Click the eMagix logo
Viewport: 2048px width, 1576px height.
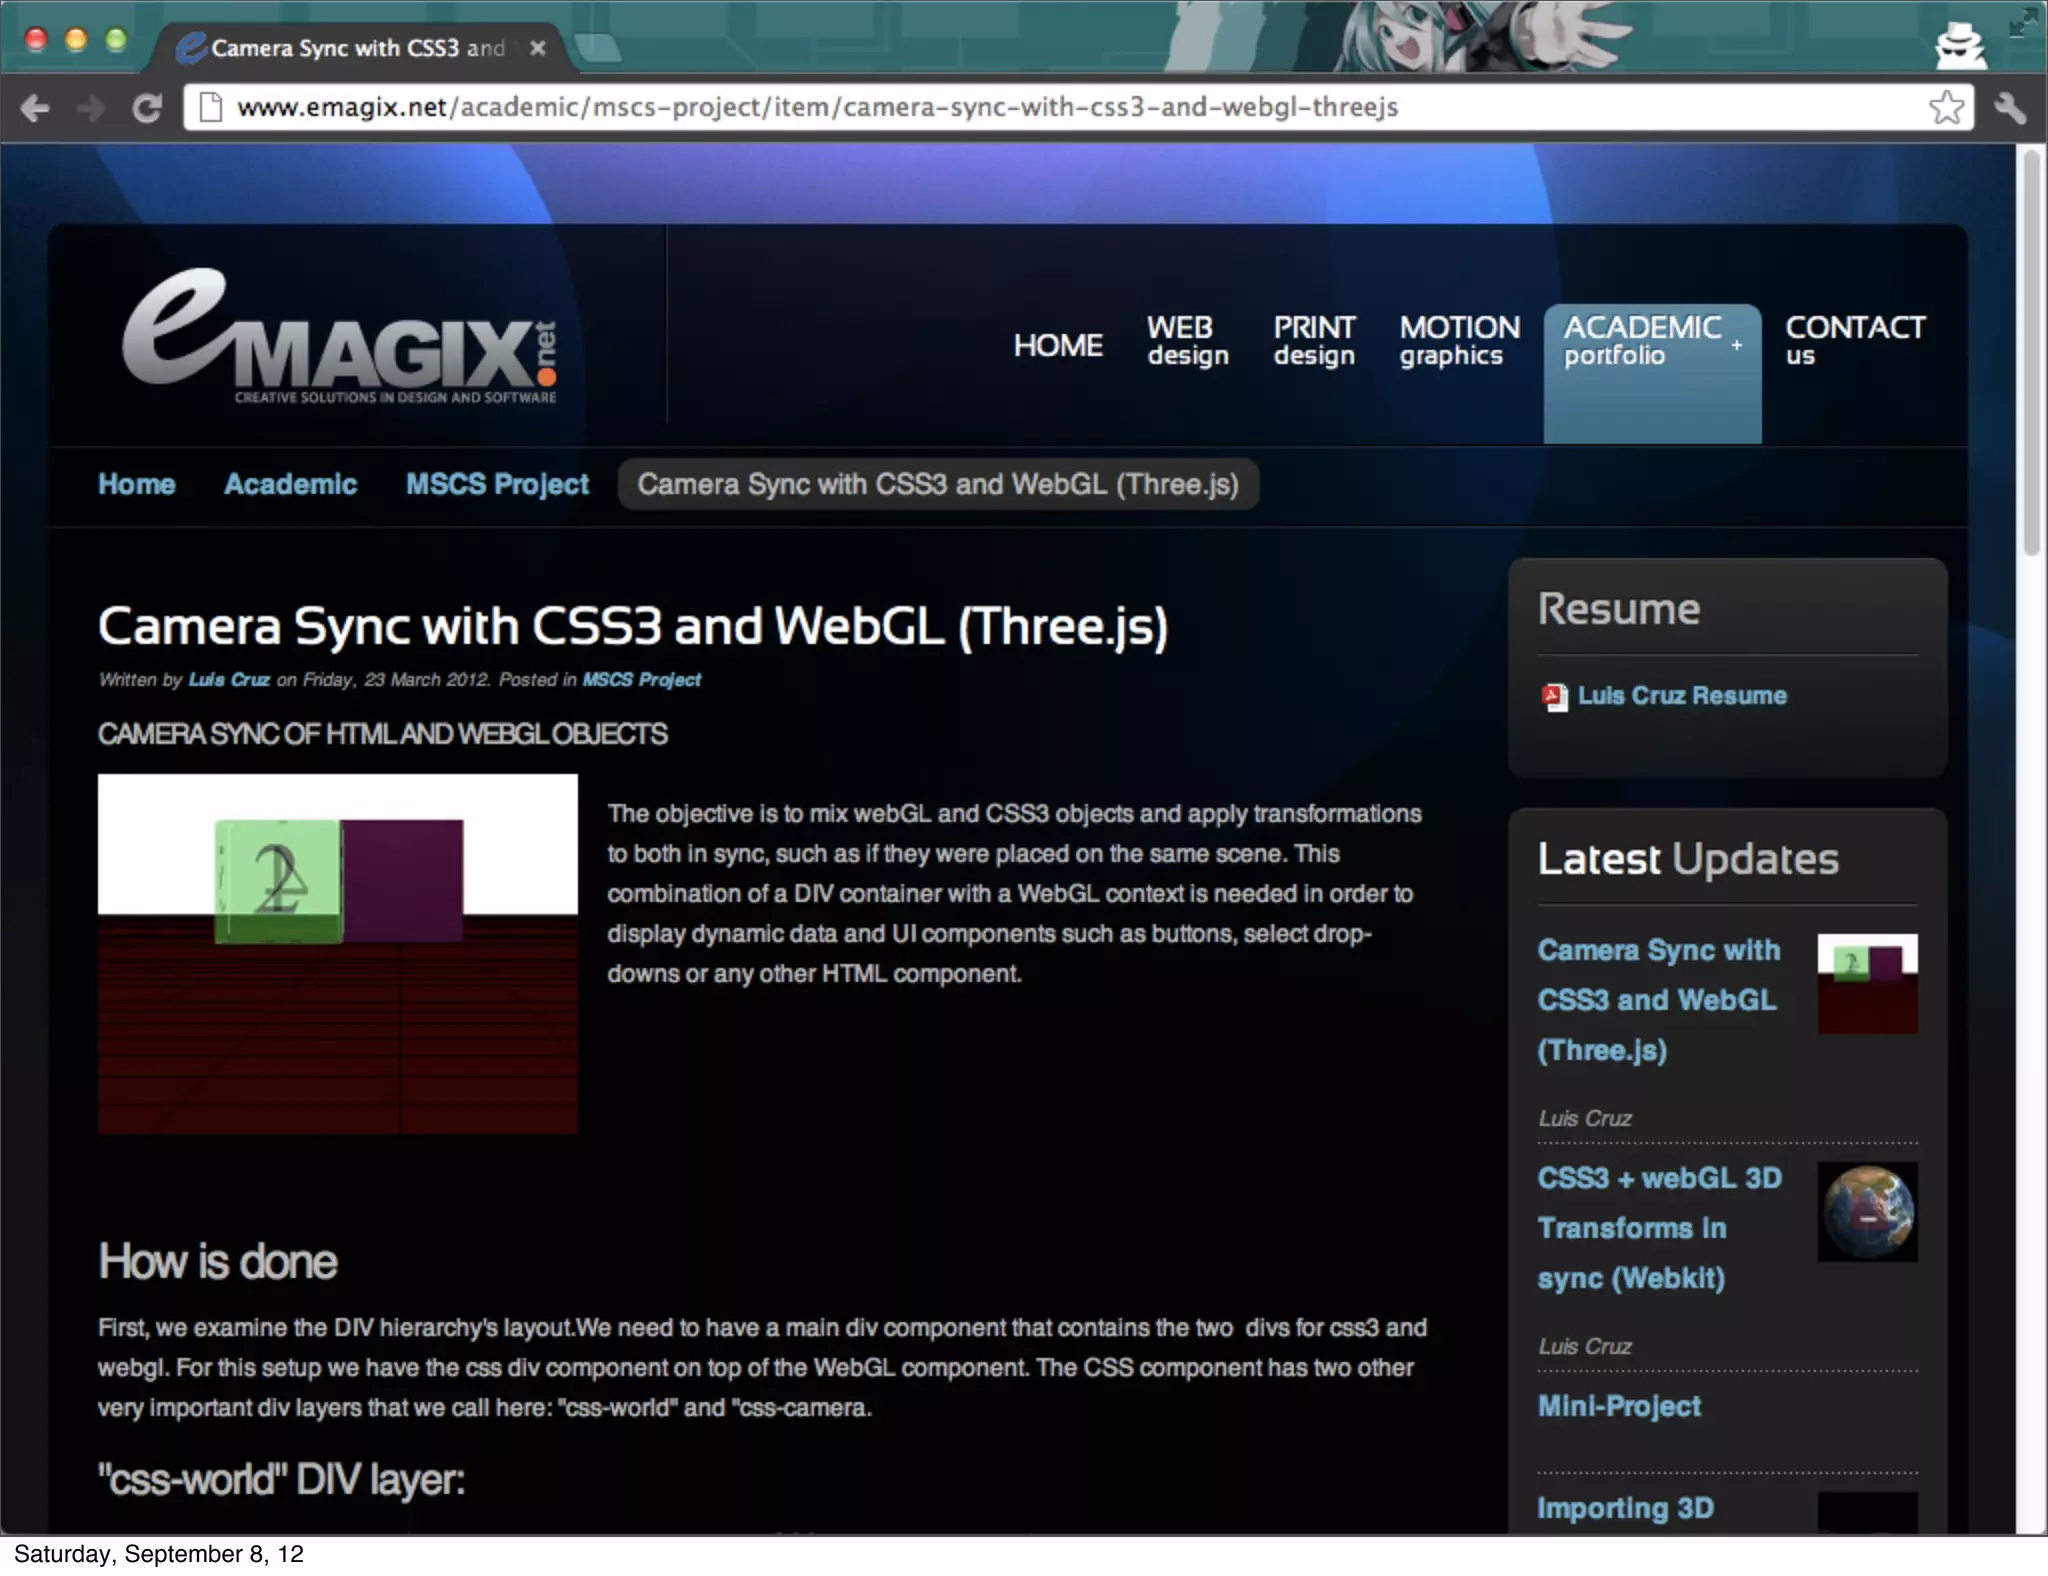(x=339, y=338)
